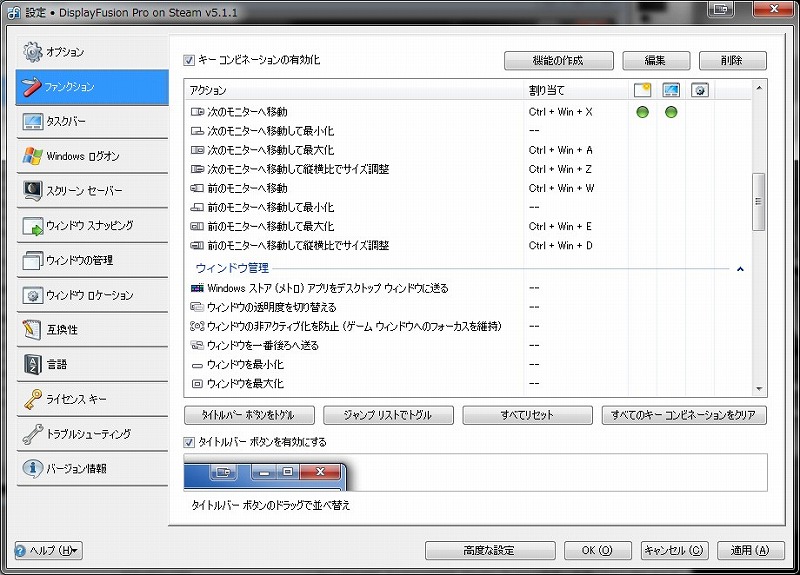Click the titlebar button column header icon

pos(642,90)
